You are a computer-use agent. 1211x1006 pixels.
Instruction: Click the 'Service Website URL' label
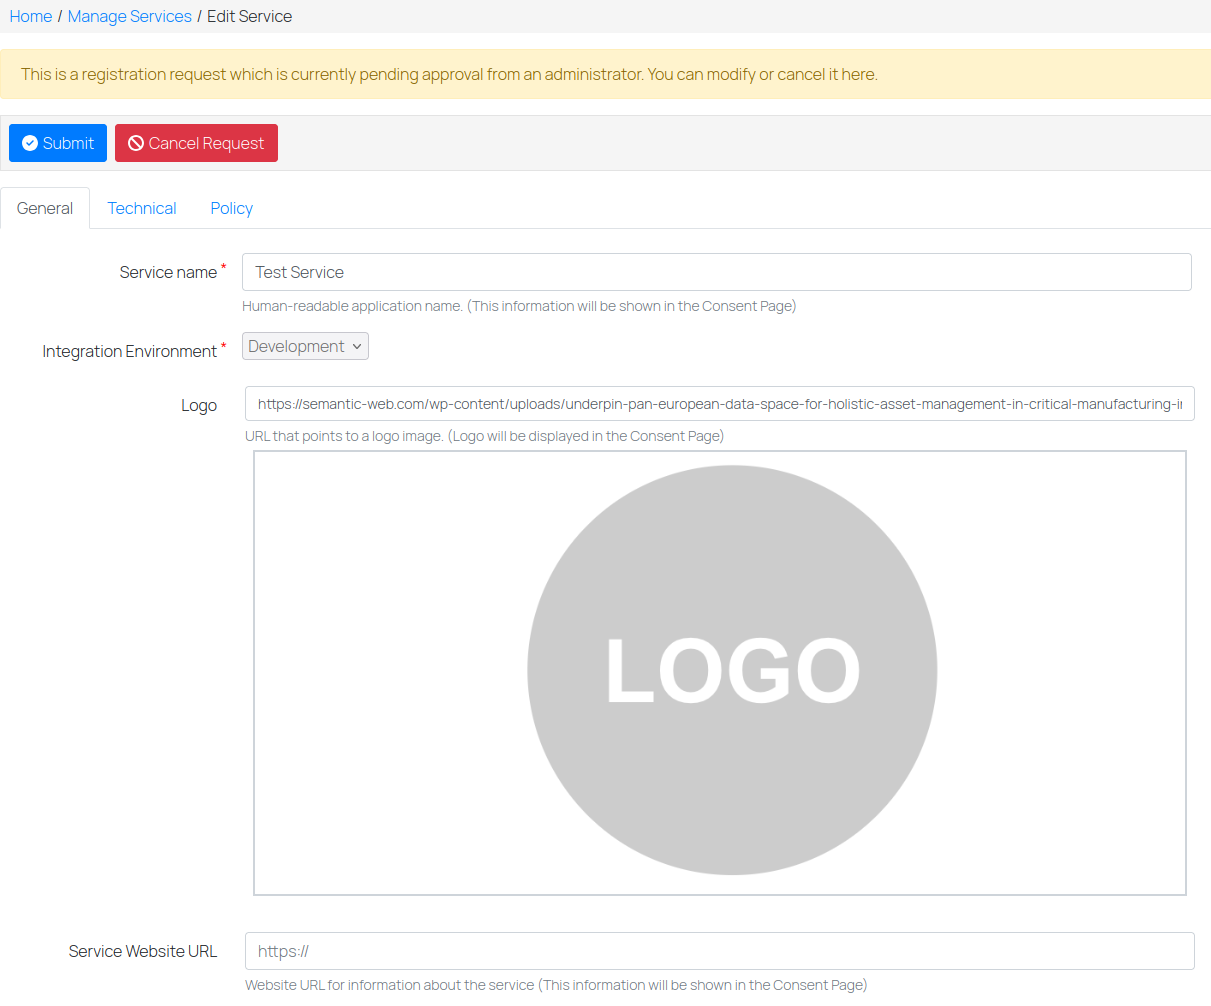143,951
